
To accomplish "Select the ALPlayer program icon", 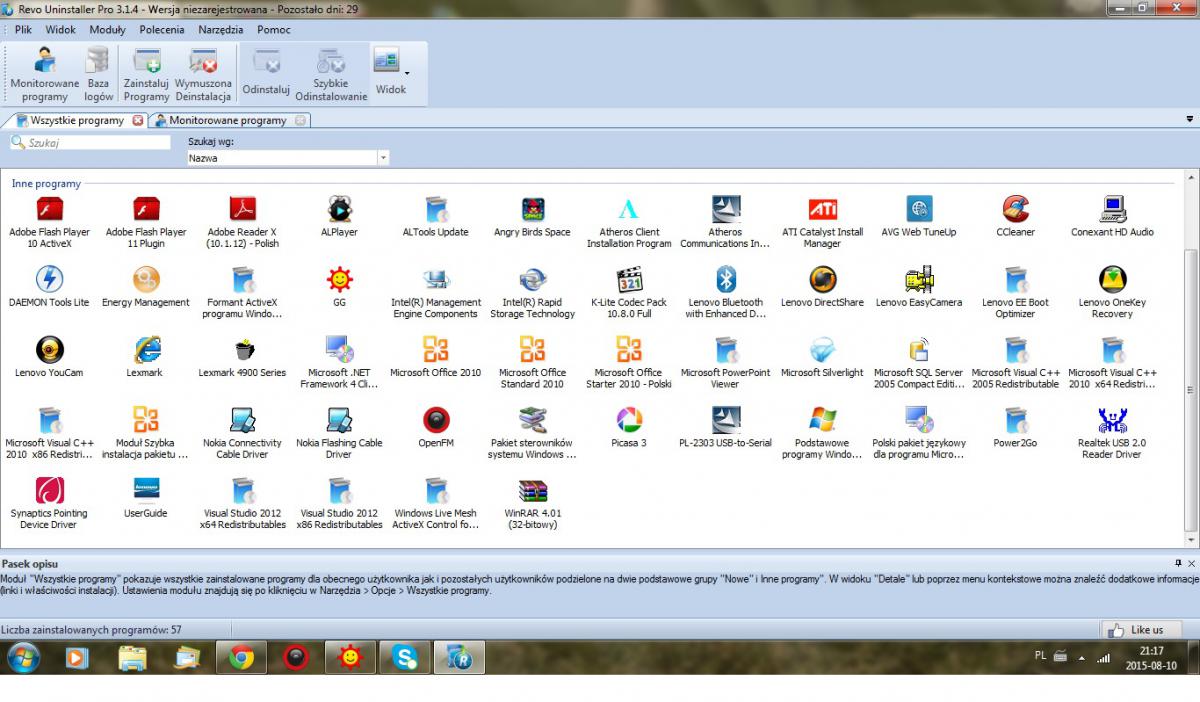I will tap(339, 217).
